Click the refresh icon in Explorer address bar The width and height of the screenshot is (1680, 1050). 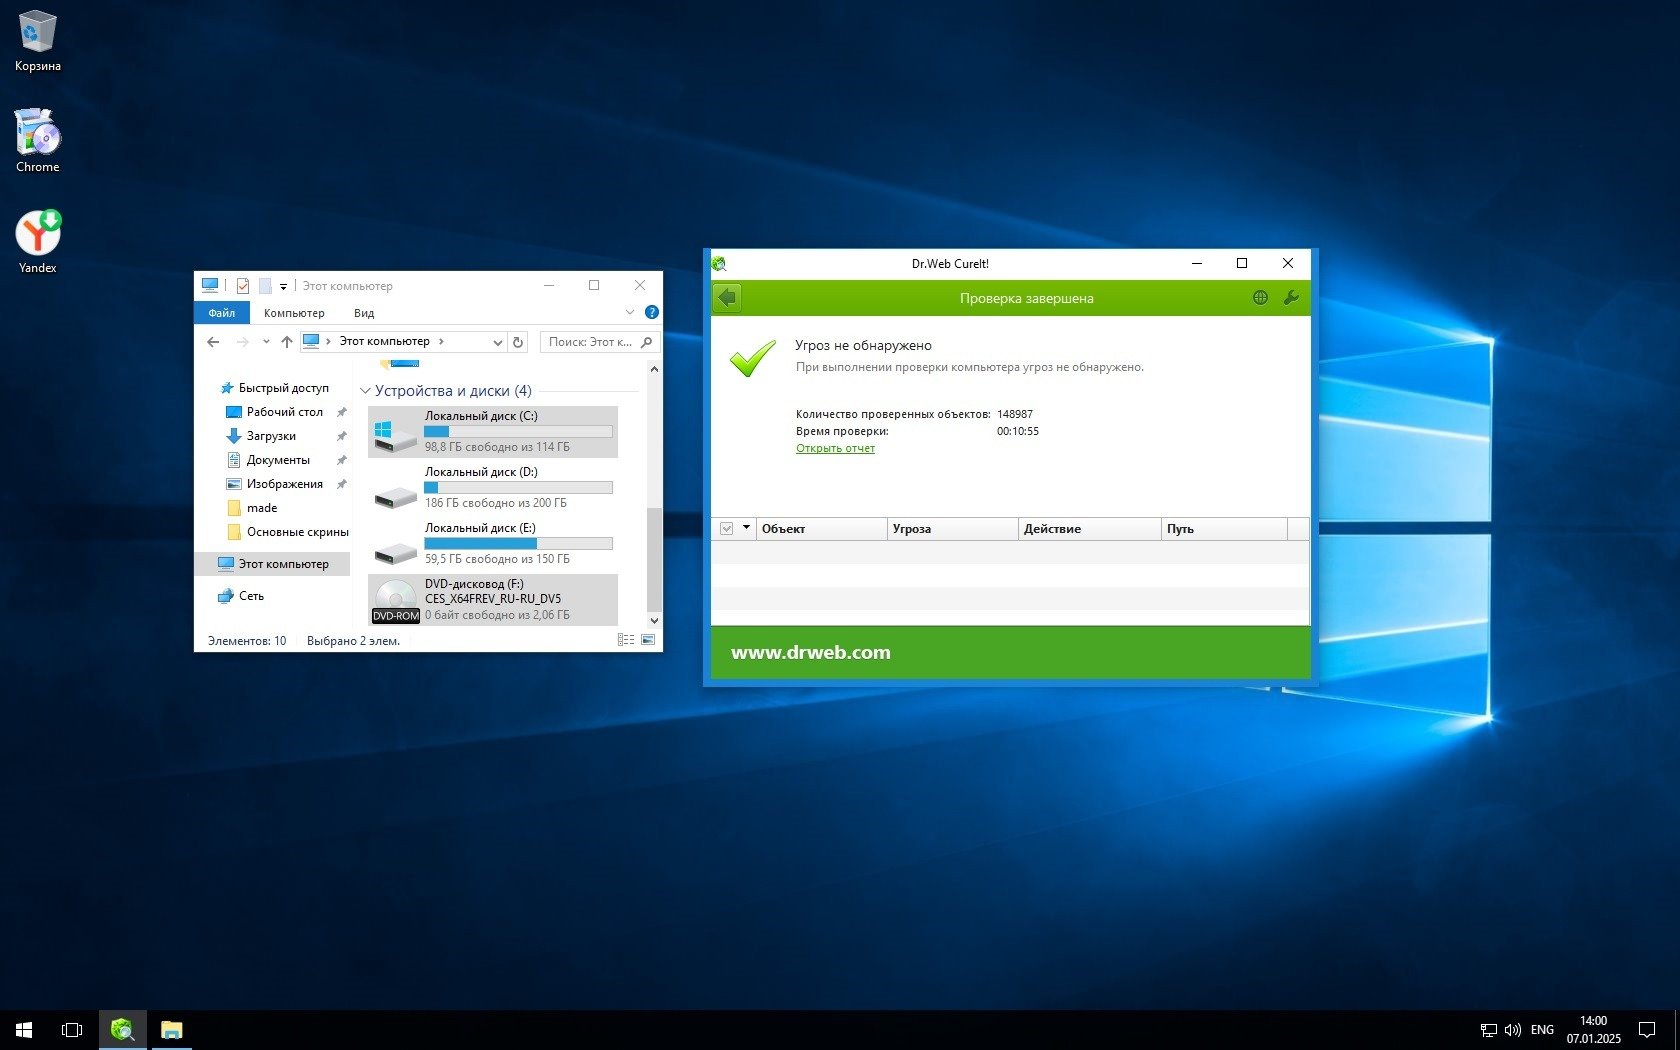pyautogui.click(x=518, y=342)
